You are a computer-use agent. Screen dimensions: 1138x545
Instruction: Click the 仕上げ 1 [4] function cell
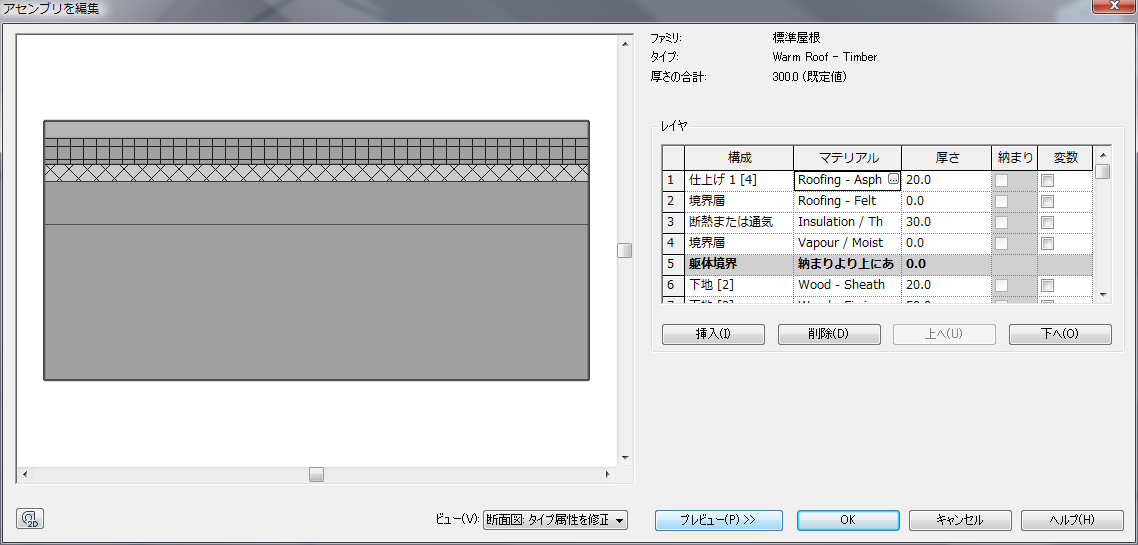coord(739,180)
